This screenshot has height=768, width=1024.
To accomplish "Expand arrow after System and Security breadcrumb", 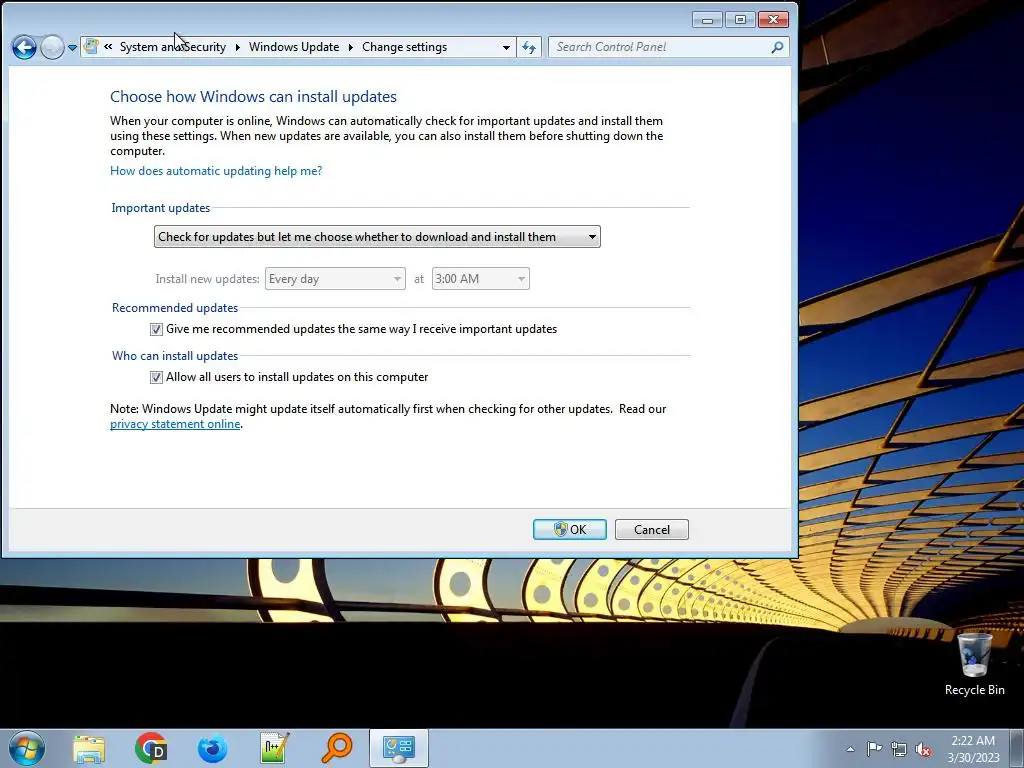I will point(238,47).
